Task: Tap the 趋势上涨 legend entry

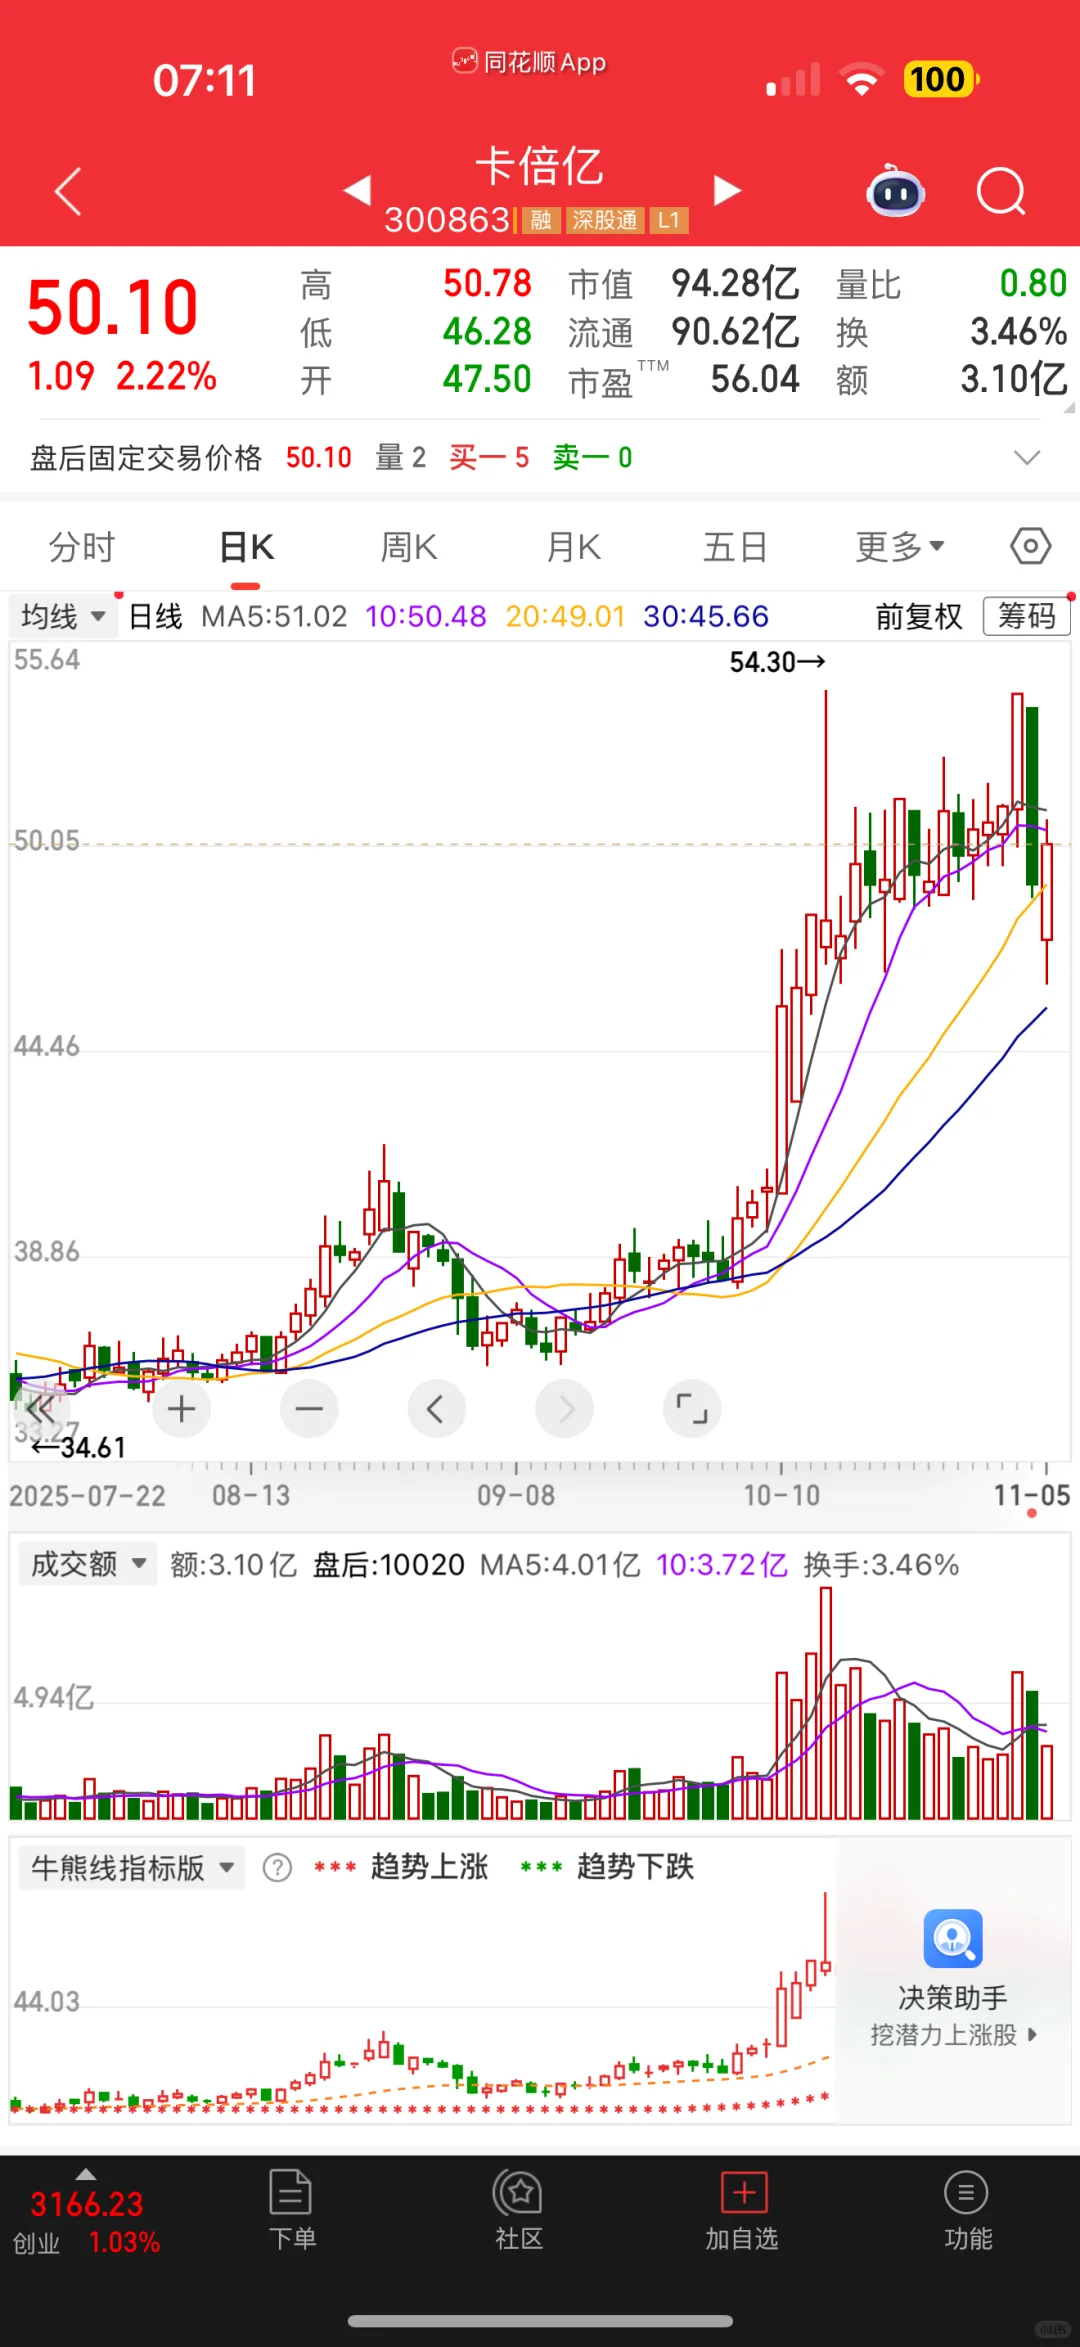Action: point(400,1866)
